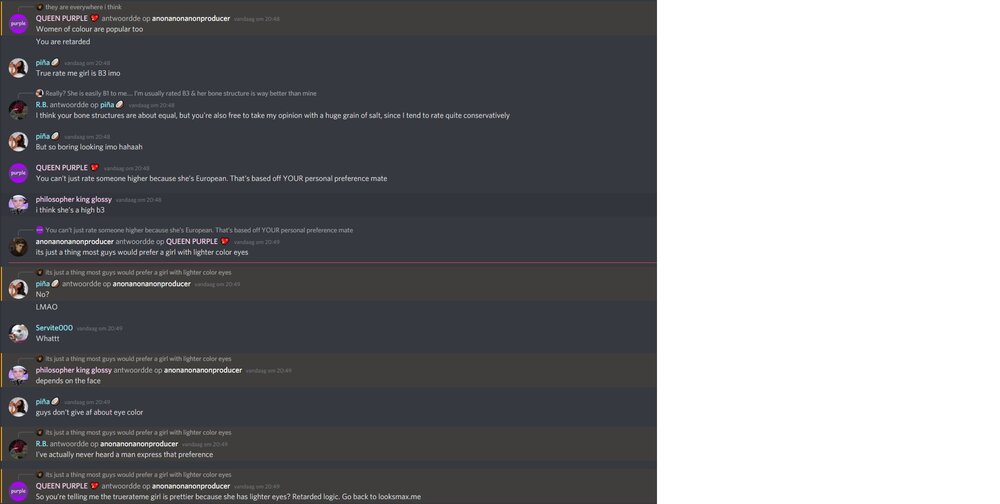Viewport: 1000px width, 504px height.
Task: Click the red new-messages divider line
Action: pos(332,262)
